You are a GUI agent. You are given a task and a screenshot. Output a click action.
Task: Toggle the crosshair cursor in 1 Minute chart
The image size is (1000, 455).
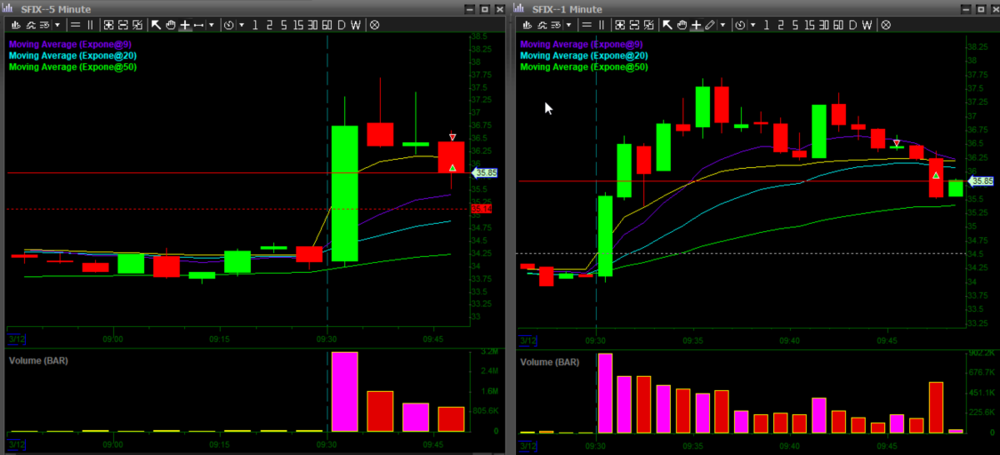click(x=696, y=25)
